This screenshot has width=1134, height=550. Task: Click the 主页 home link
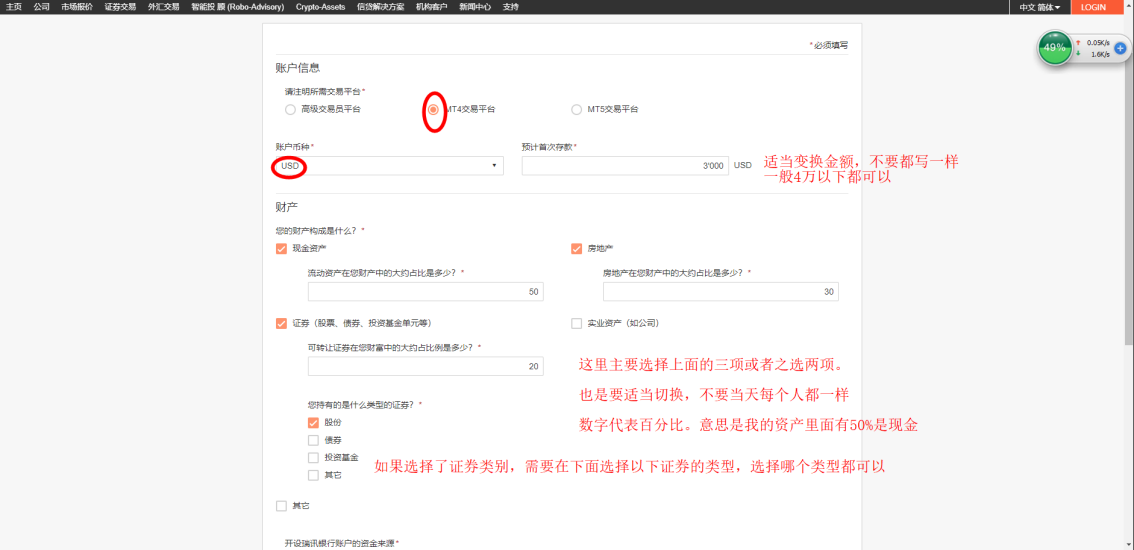point(14,7)
